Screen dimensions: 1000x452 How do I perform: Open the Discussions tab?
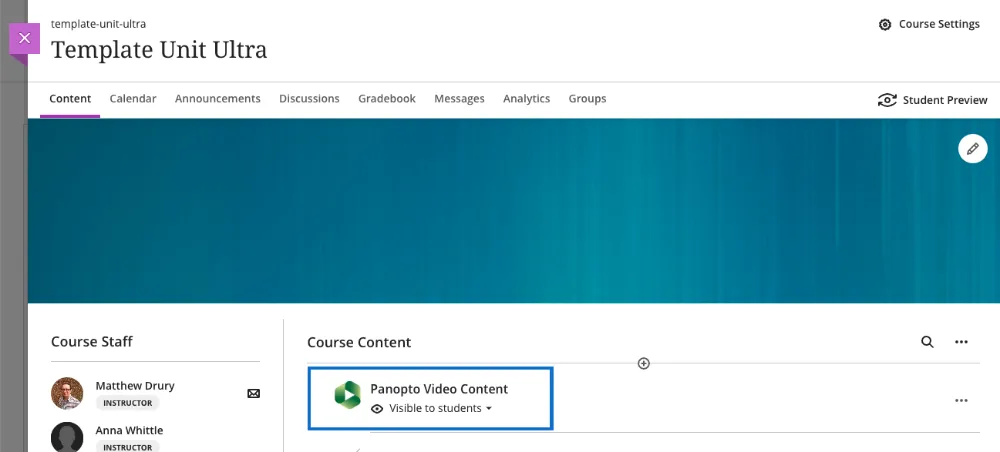(x=309, y=99)
